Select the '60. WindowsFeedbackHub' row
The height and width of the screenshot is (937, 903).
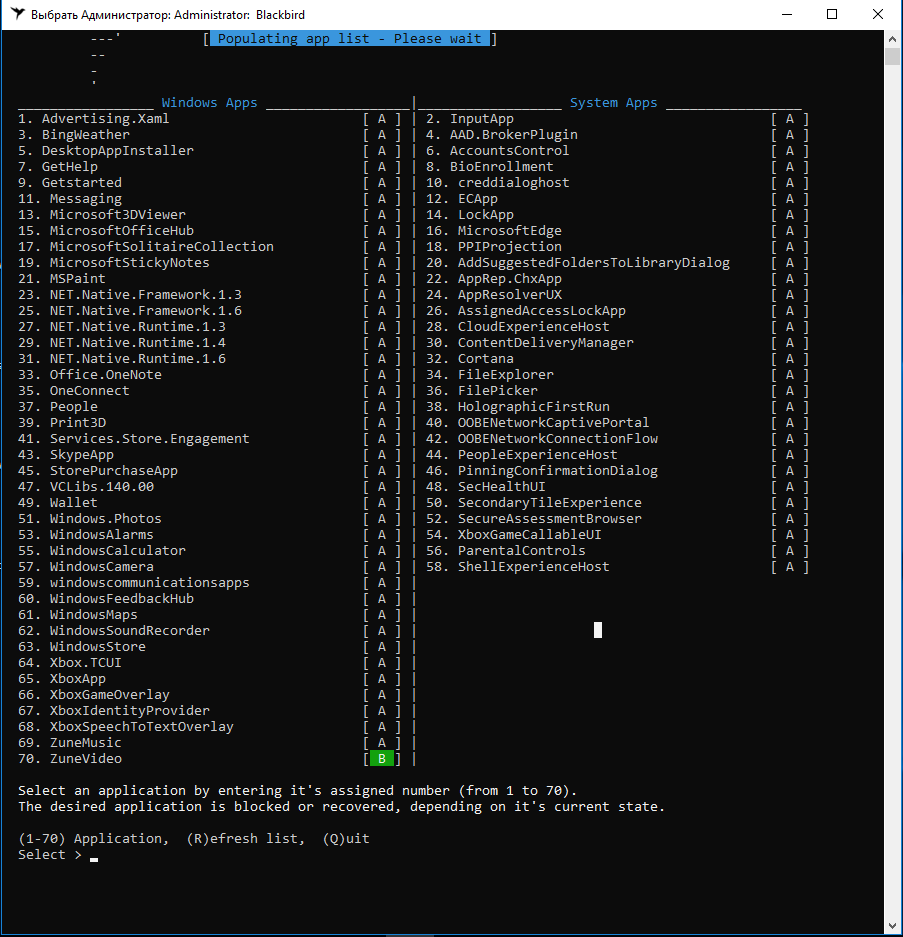pos(209,599)
